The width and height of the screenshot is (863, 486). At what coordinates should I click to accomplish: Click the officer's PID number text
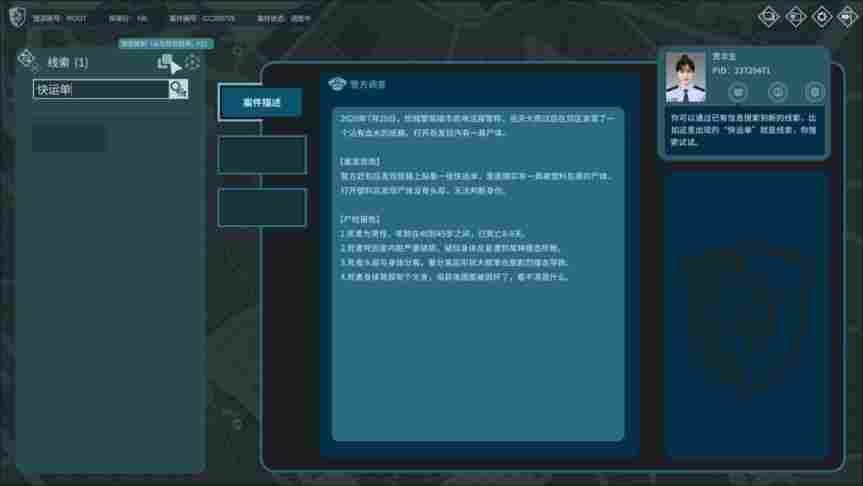pyautogui.click(x=741, y=70)
